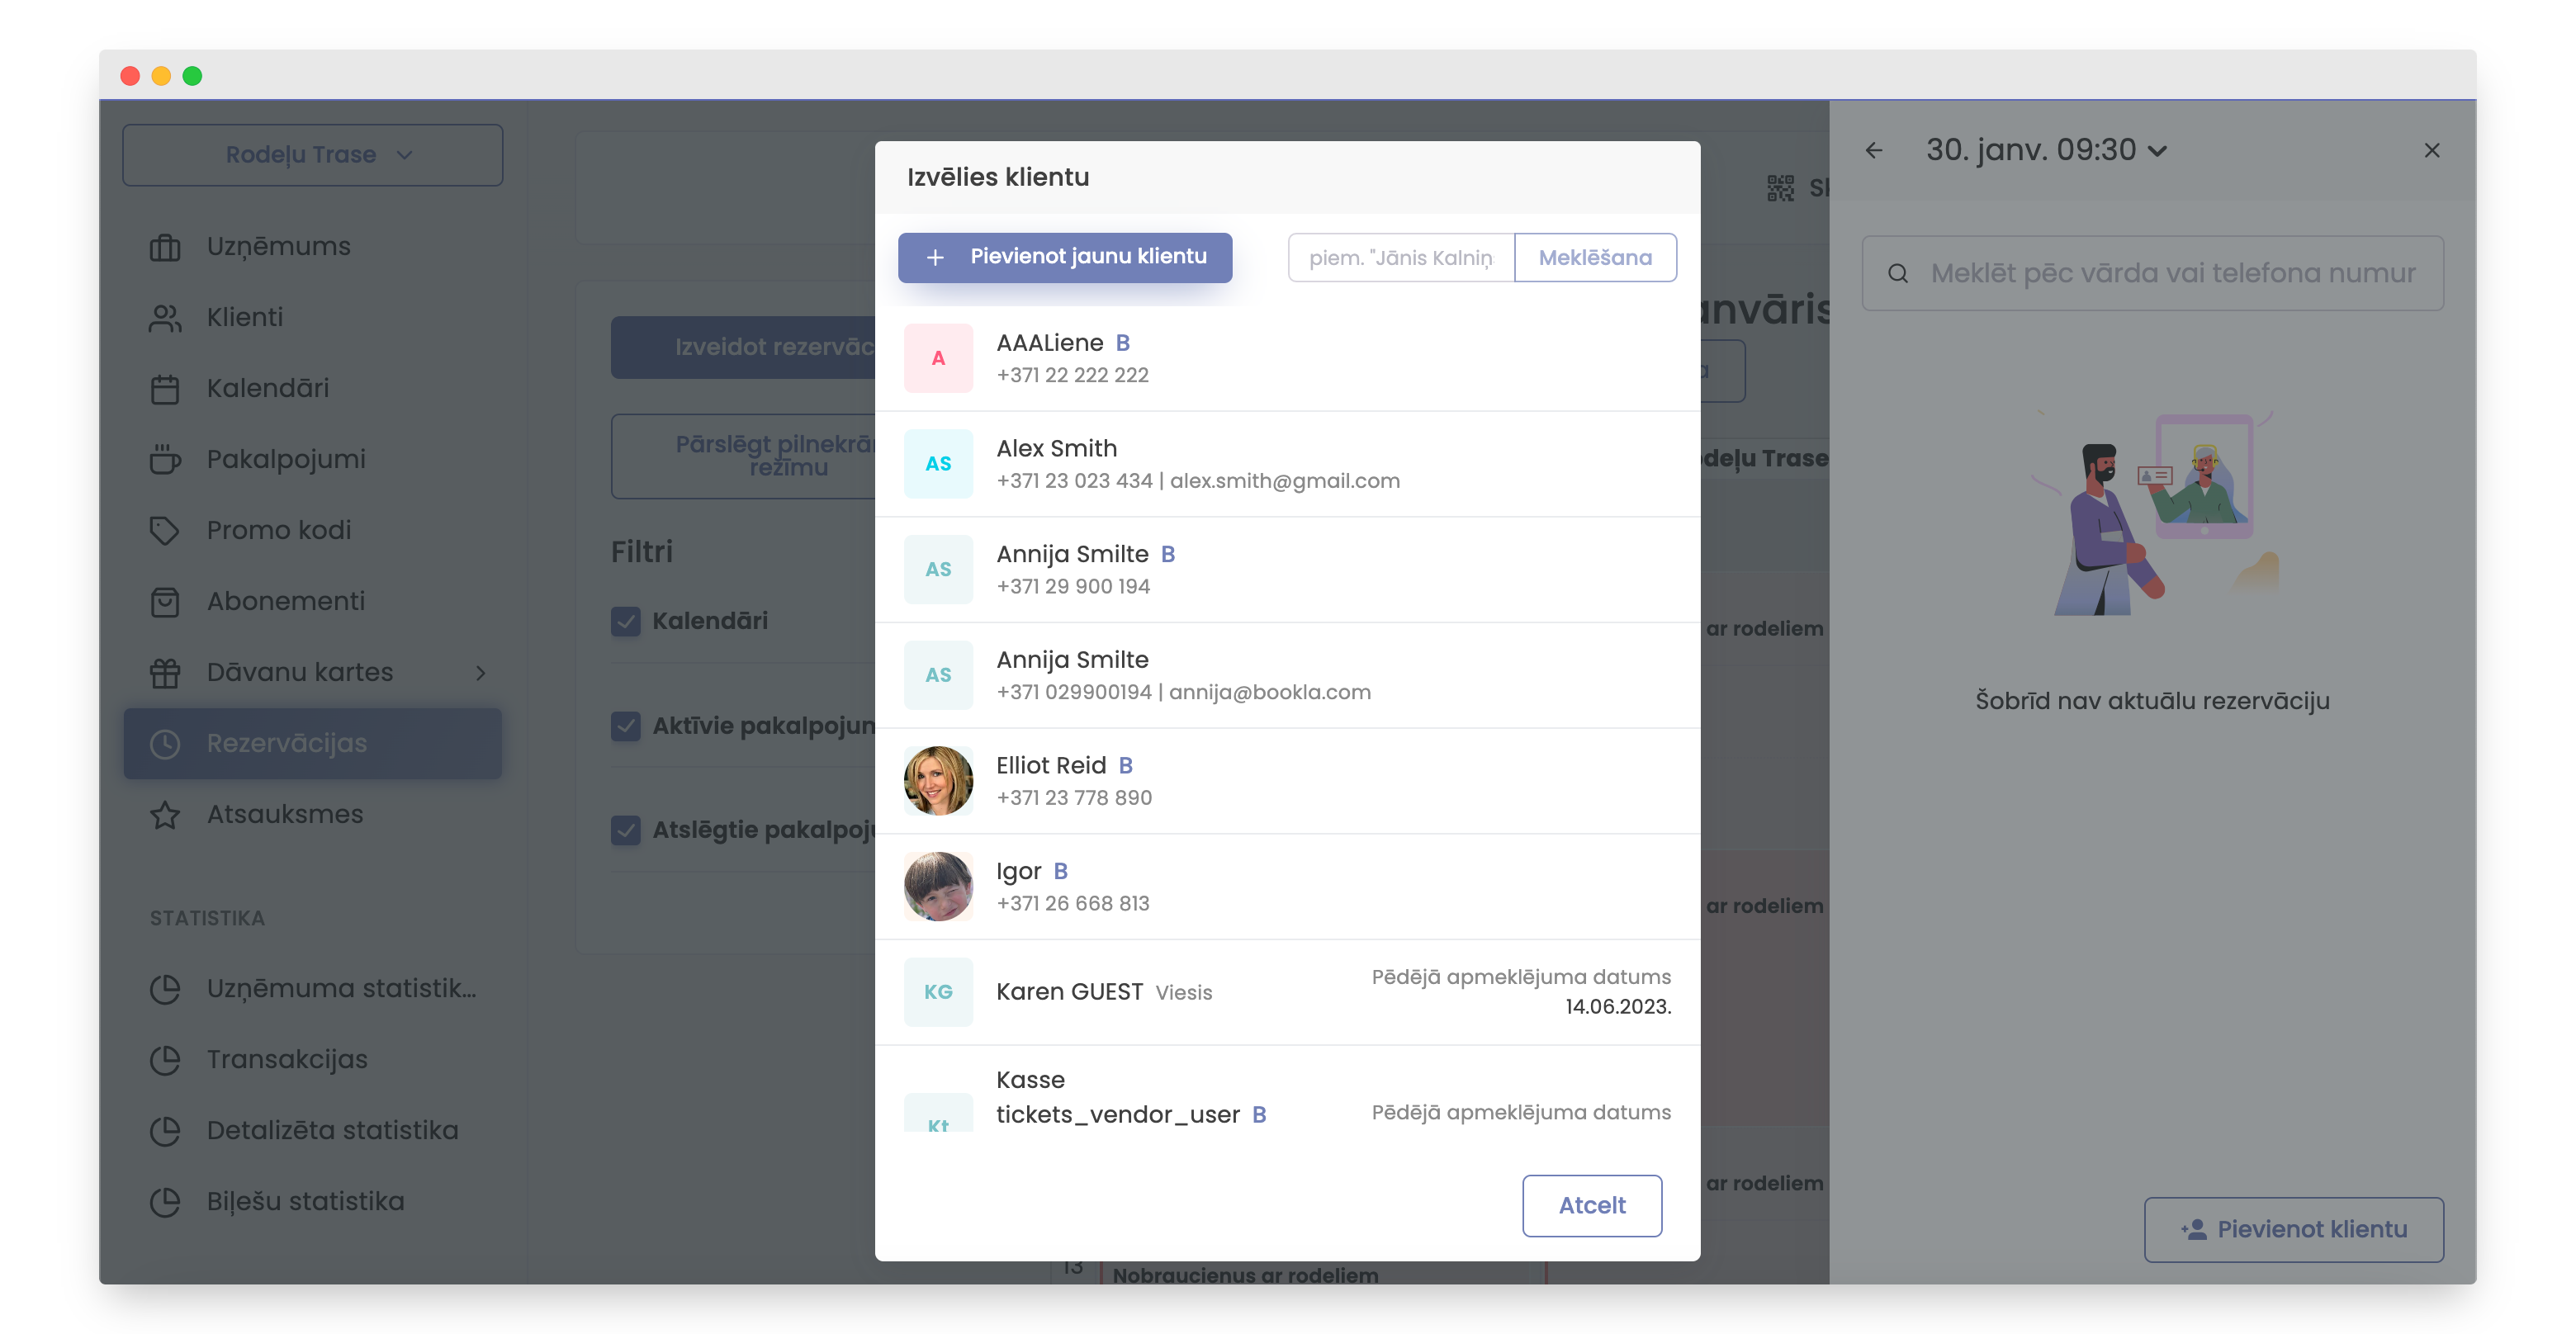Click the back arrow beside 30. janv.
This screenshot has width=2576, height=1334.
coord(1874,150)
